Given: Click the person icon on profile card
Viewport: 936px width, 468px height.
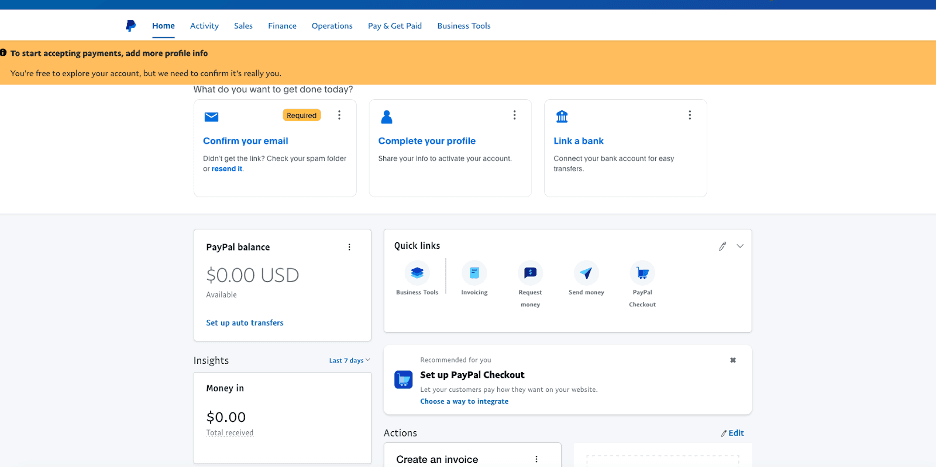Looking at the screenshot, I should pos(386,117).
